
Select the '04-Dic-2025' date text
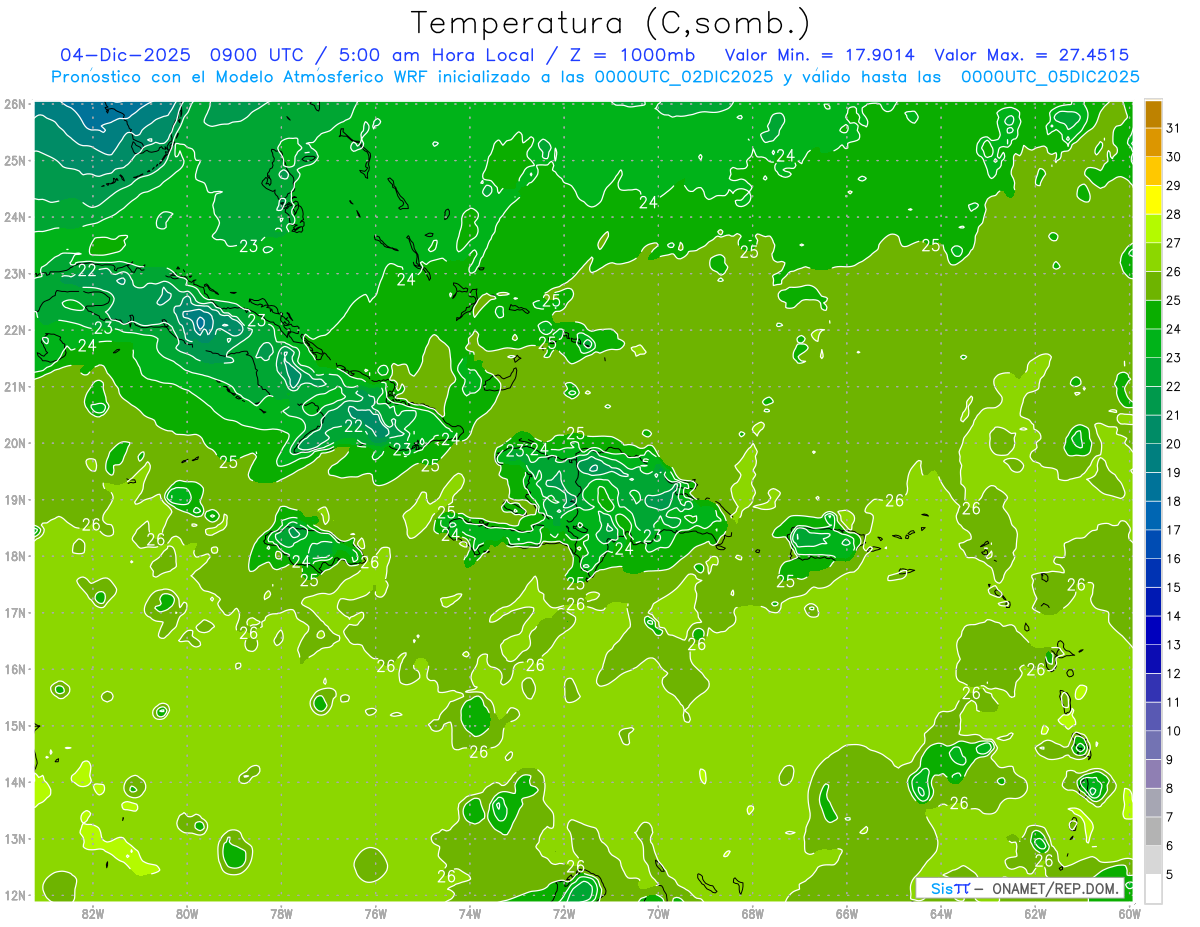point(126,55)
